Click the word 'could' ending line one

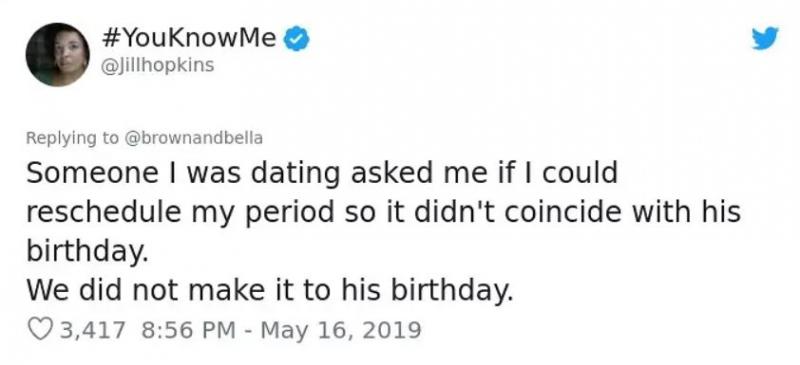580,174
